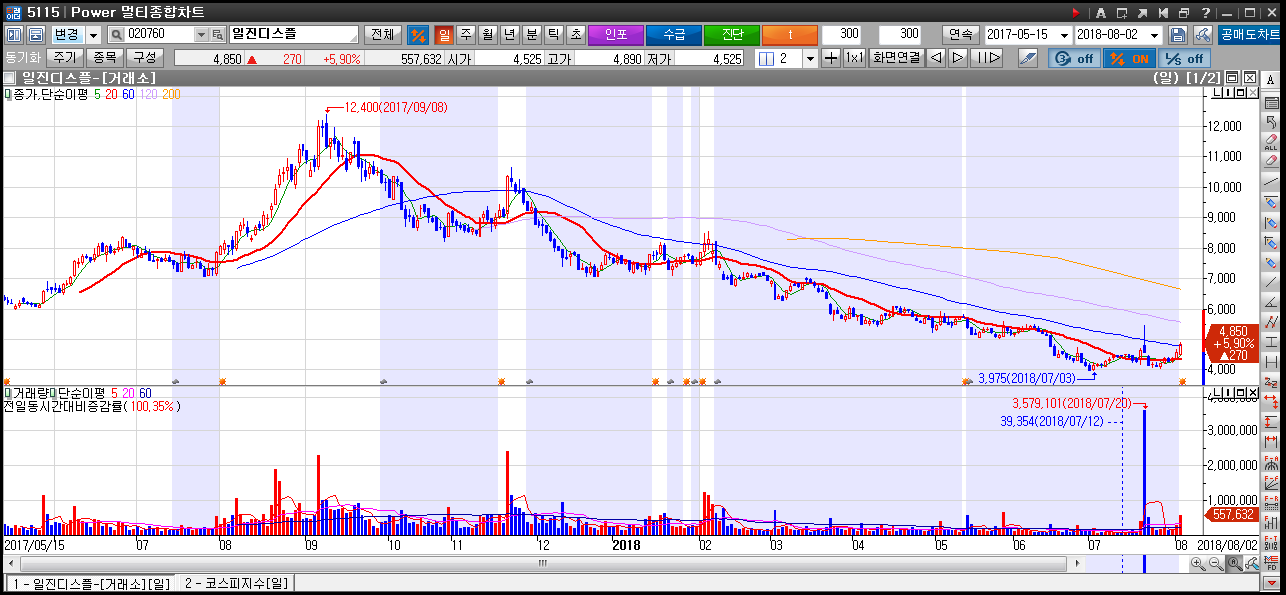Screen dimensions: 1286x595
Task: Zoom in the chart with magnifier plus
Action: point(1198,565)
